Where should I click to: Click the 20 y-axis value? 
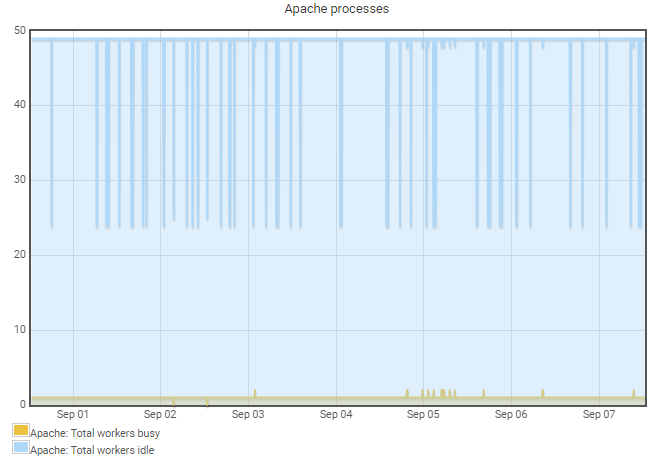tap(20, 255)
